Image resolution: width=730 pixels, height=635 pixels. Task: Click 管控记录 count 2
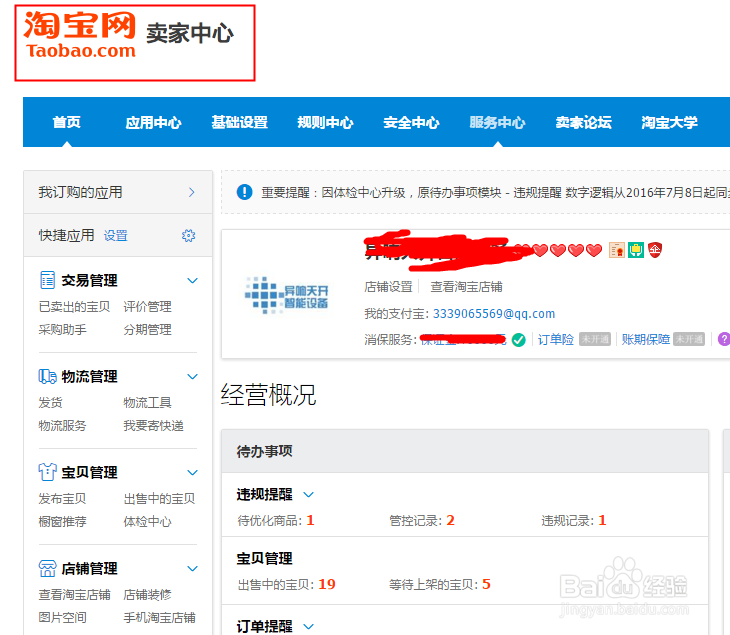(x=450, y=520)
